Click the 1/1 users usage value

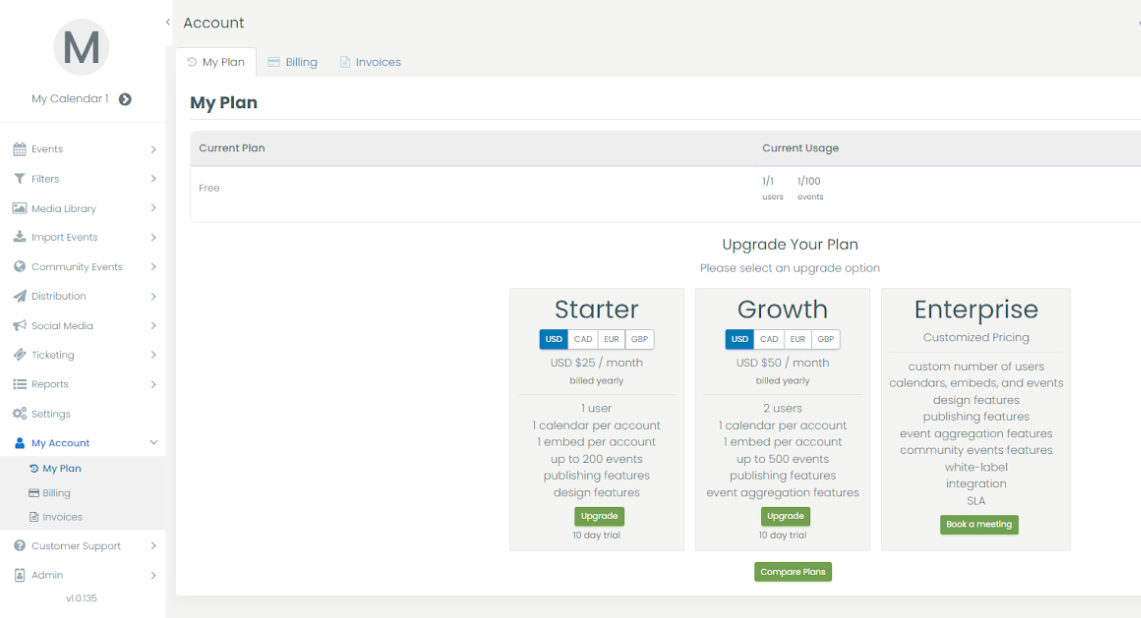point(768,181)
